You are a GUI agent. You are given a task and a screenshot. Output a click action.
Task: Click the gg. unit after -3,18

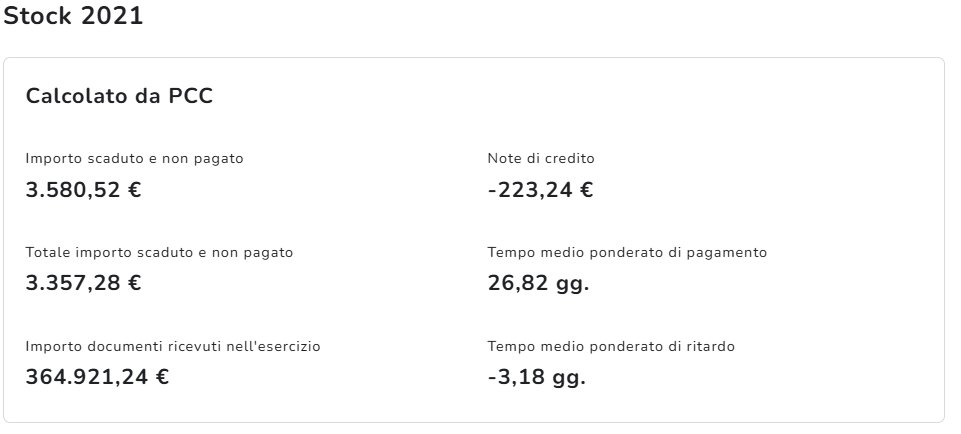pyautogui.click(x=567, y=378)
